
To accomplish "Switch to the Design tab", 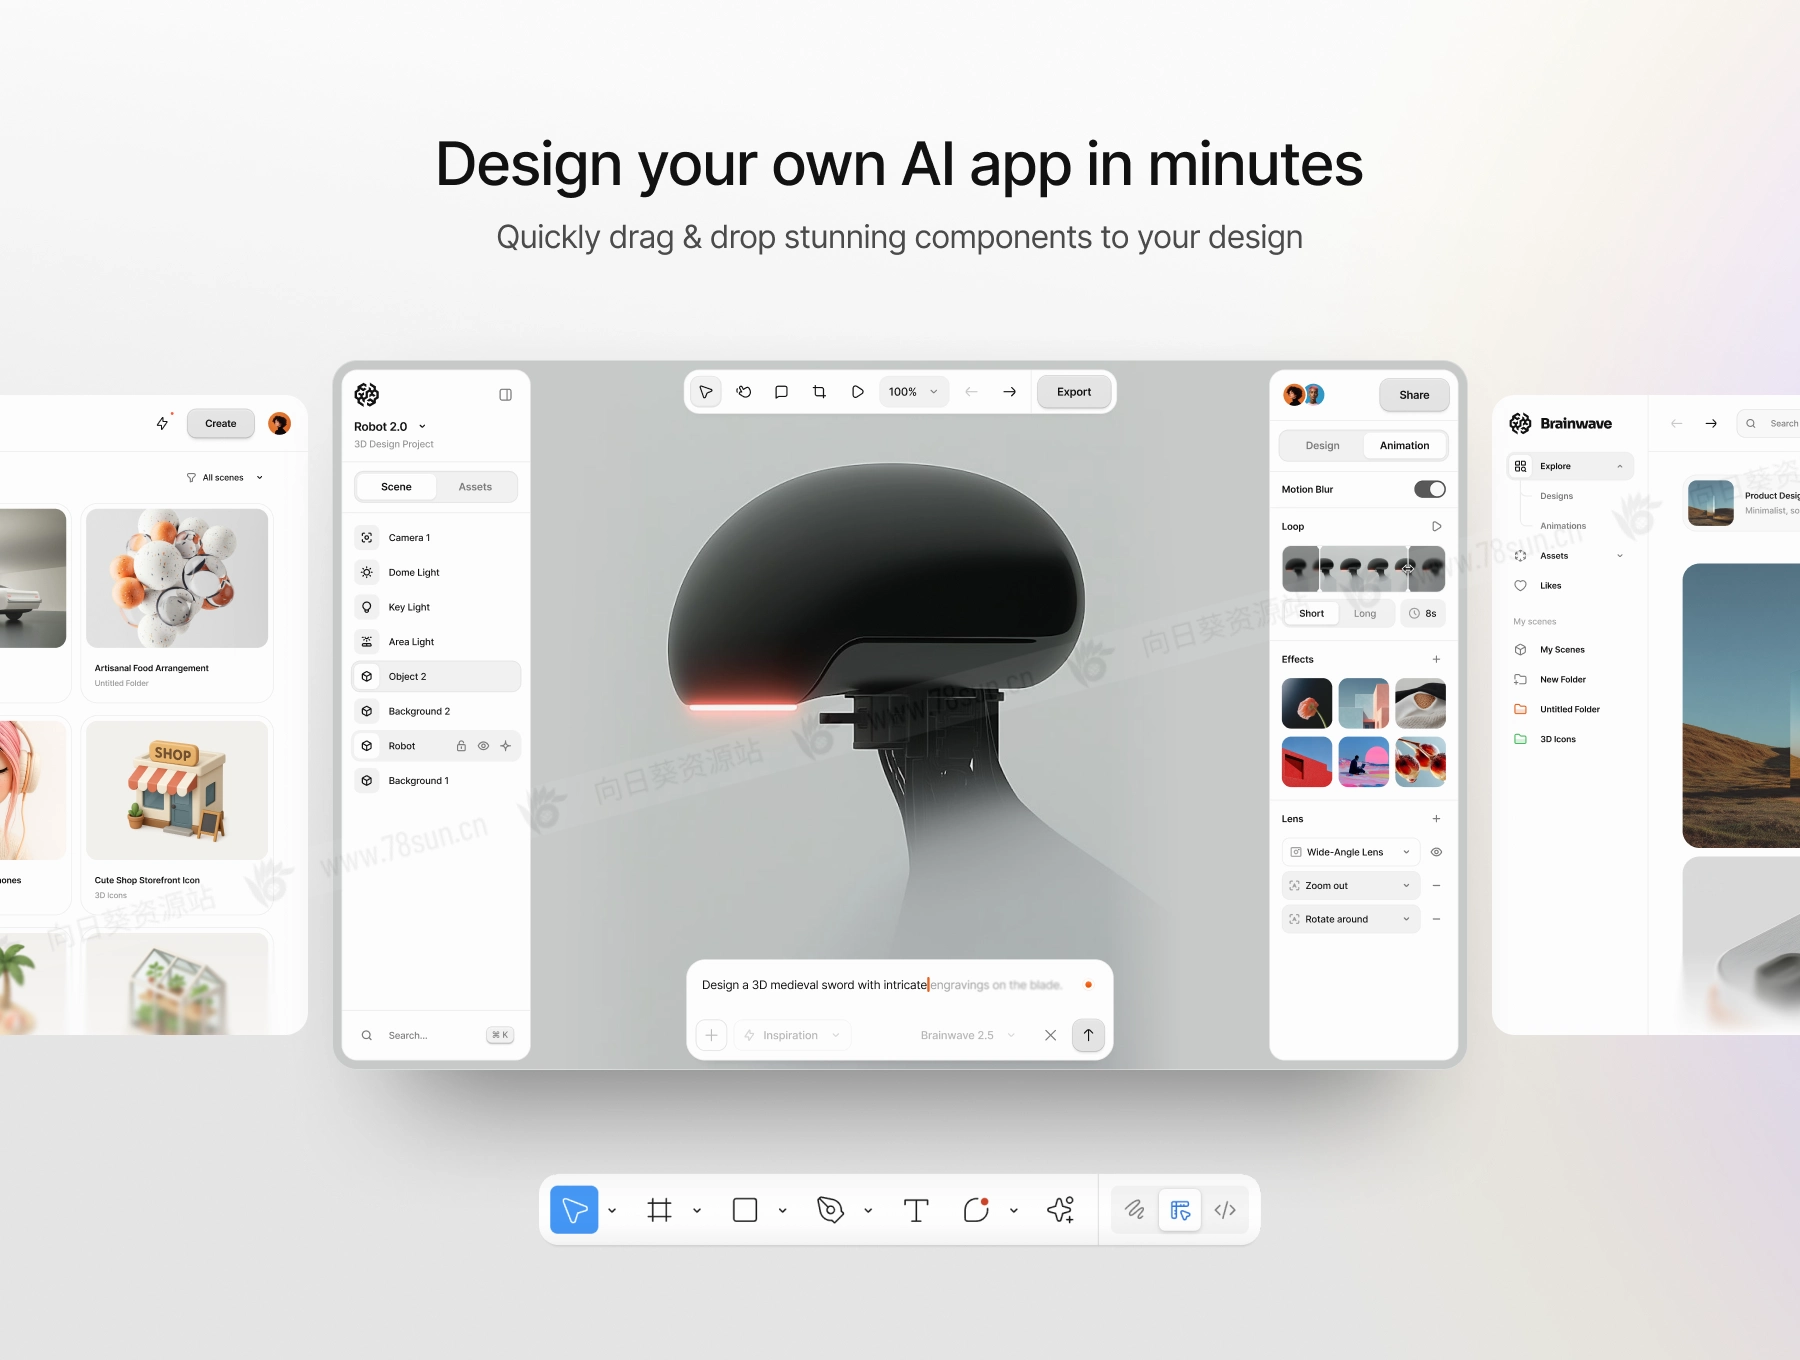I will [1322, 446].
